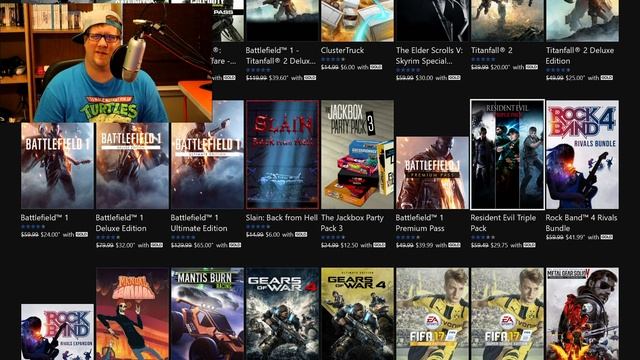Open the Rock Band Rivals Expansion tile
The image size is (640, 360).
point(57,332)
